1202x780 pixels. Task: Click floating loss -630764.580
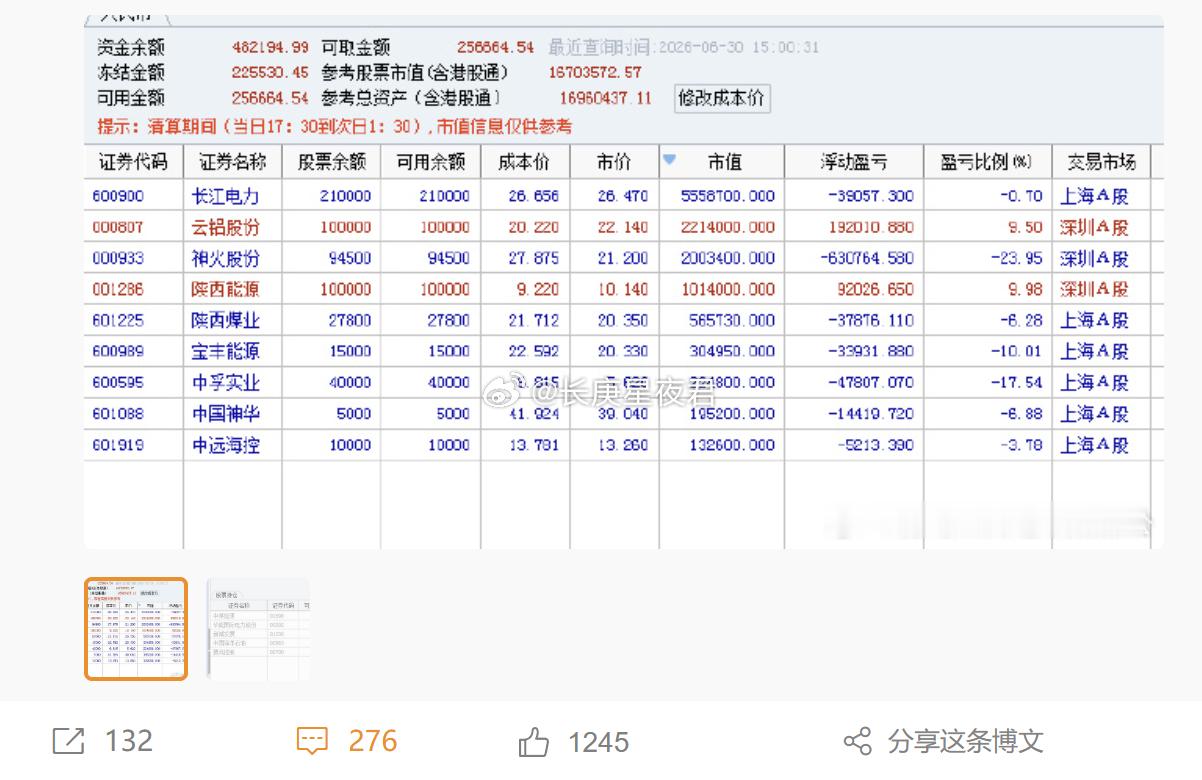click(x=867, y=258)
